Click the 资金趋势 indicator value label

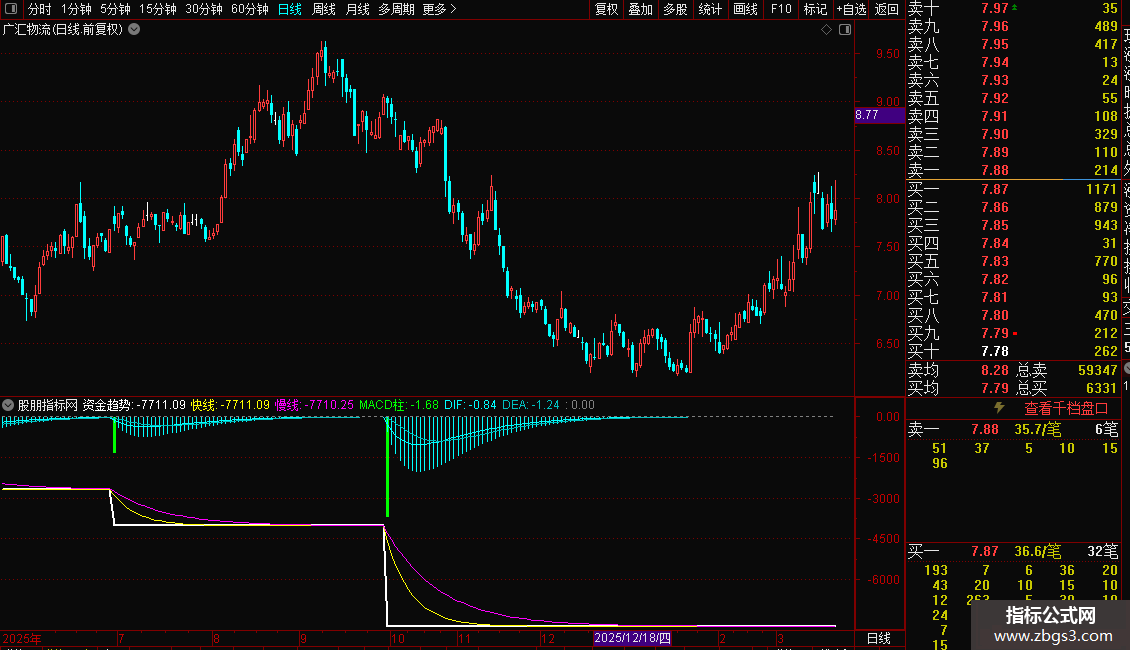134,405
